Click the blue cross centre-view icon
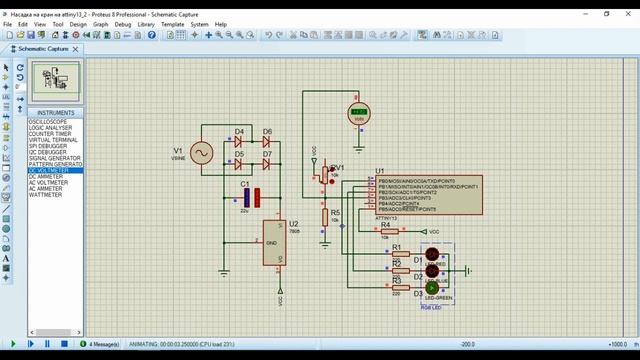This screenshot has width=640, height=360. (x=208, y=35)
